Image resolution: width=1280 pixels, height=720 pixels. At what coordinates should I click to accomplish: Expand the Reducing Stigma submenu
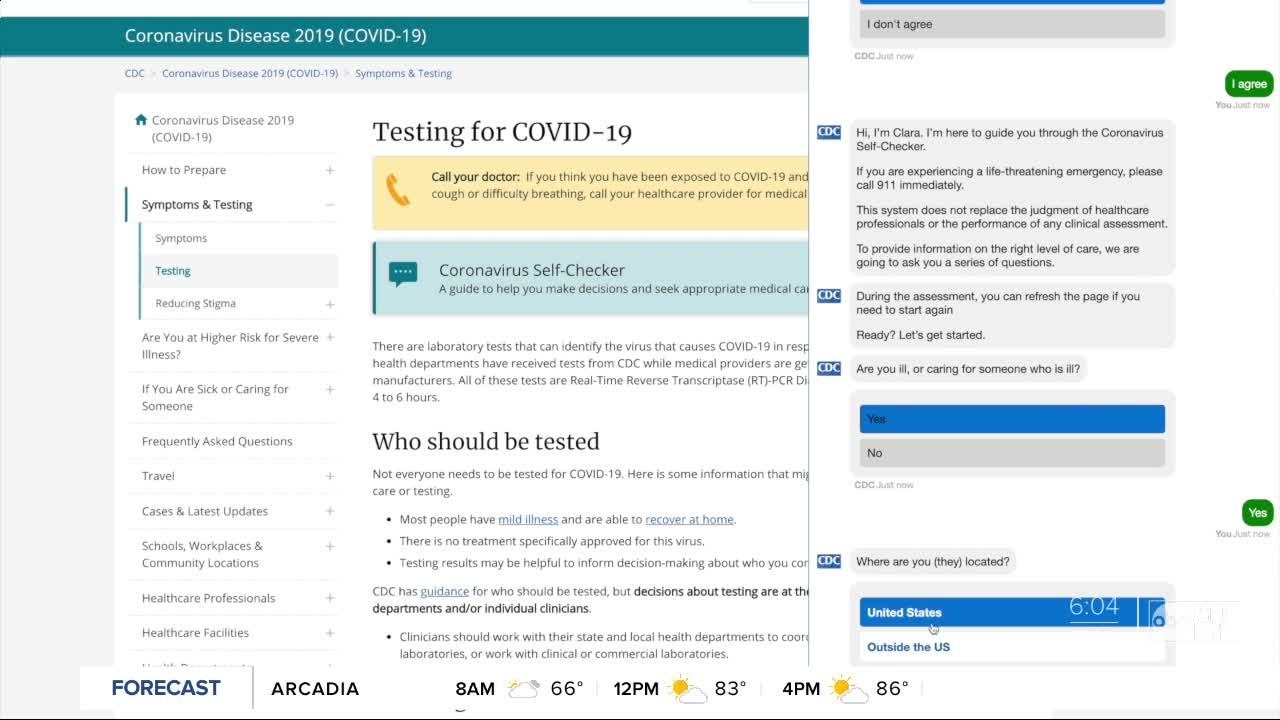pyautogui.click(x=330, y=304)
